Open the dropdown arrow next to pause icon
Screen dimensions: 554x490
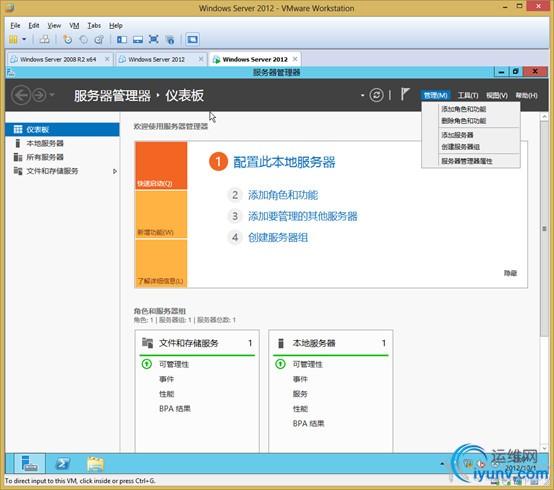(x=24, y=39)
